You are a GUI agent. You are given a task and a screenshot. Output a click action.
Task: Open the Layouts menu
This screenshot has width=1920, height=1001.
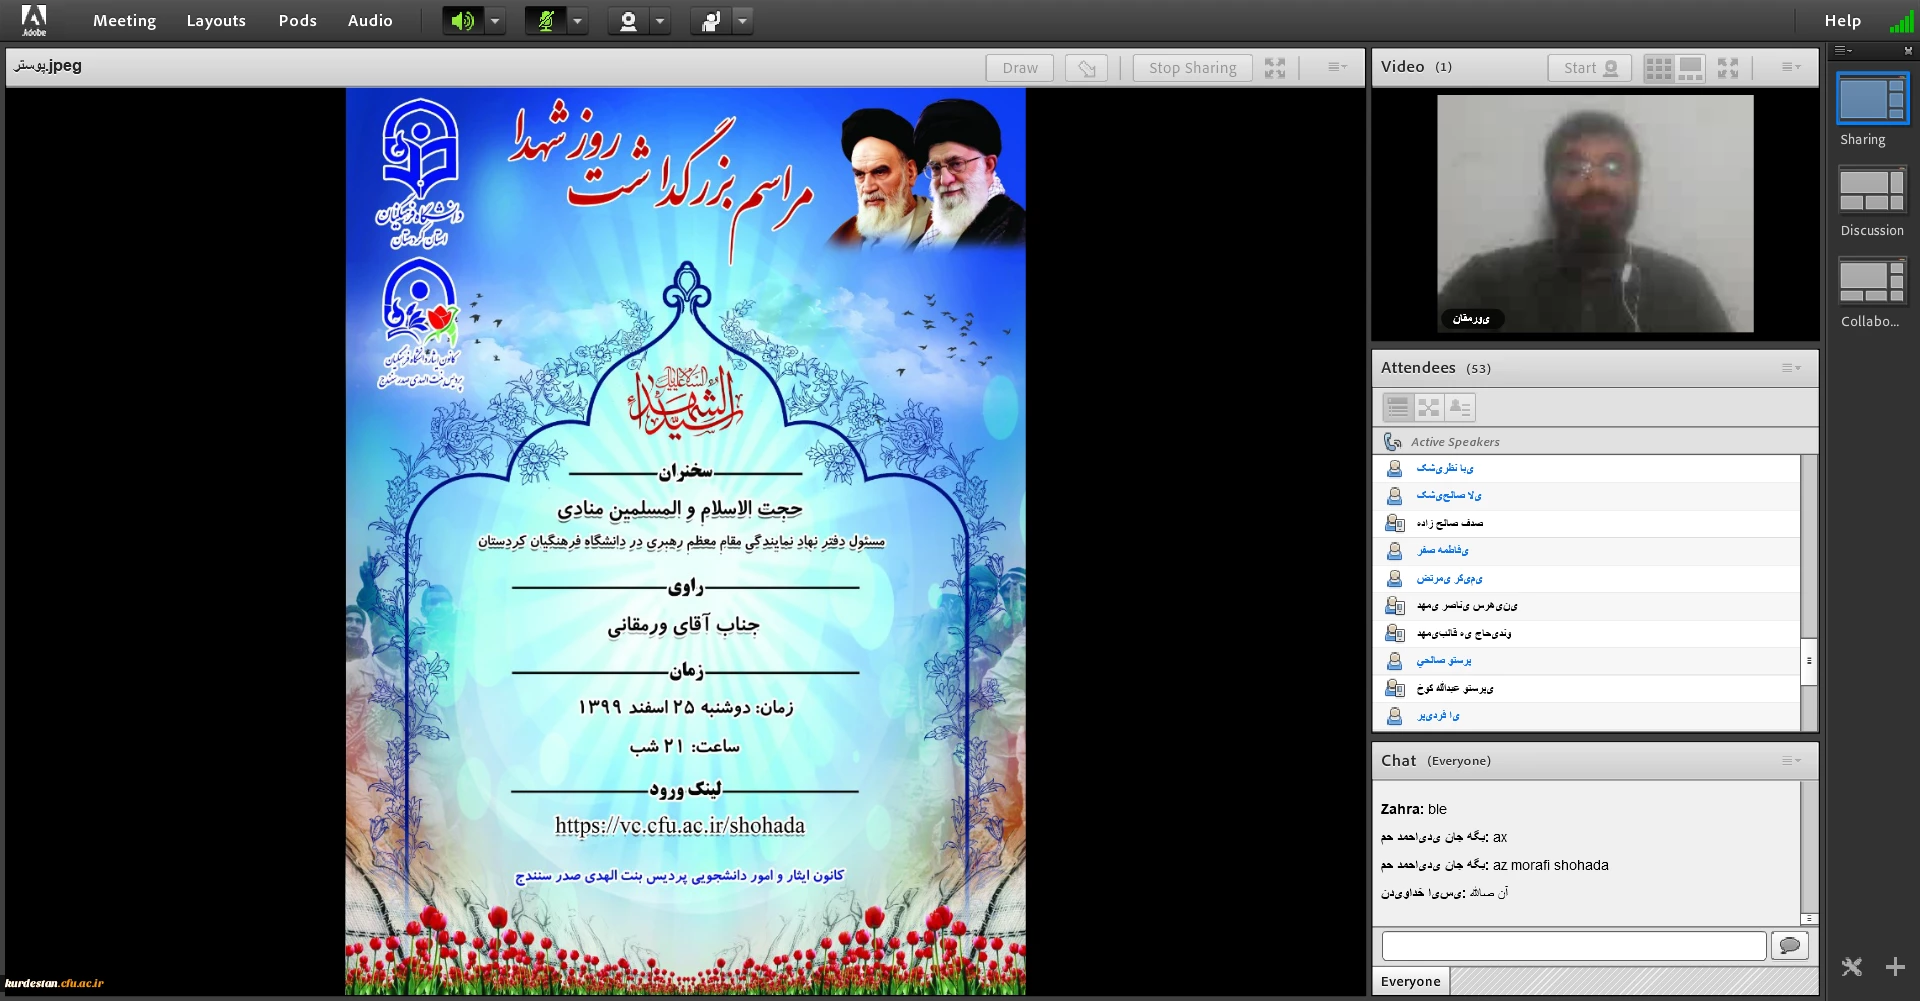(216, 21)
